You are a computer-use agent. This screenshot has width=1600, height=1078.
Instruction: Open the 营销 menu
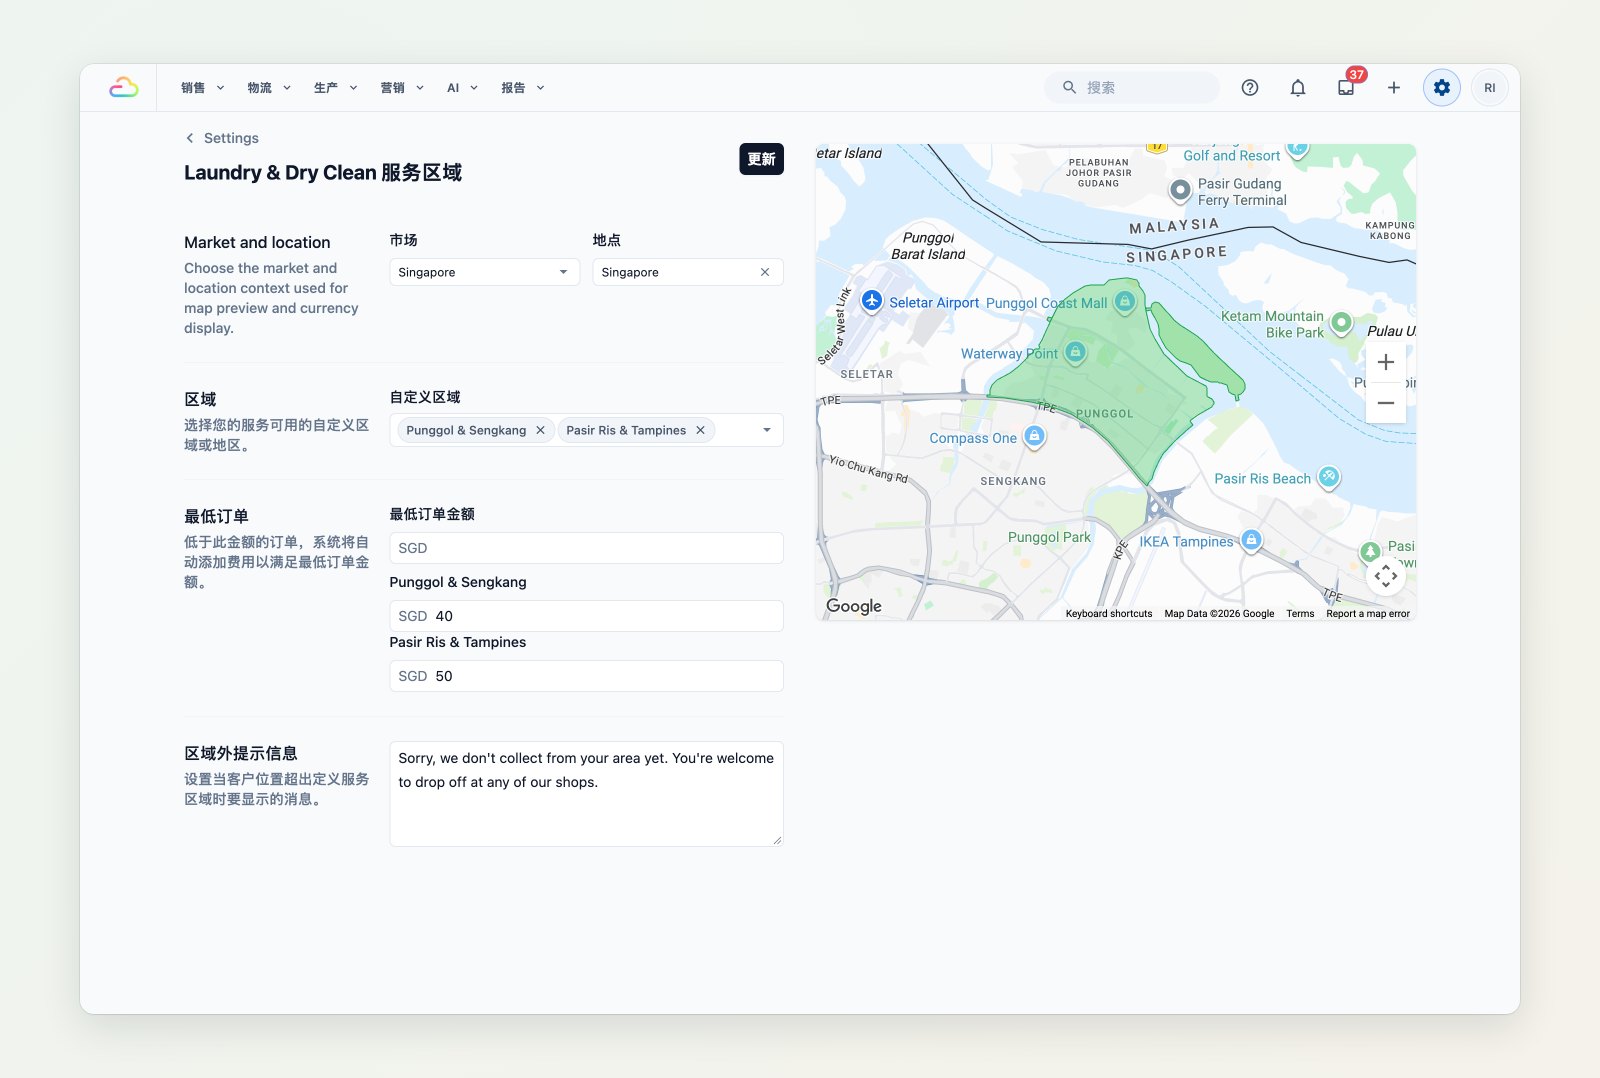pyautogui.click(x=402, y=88)
